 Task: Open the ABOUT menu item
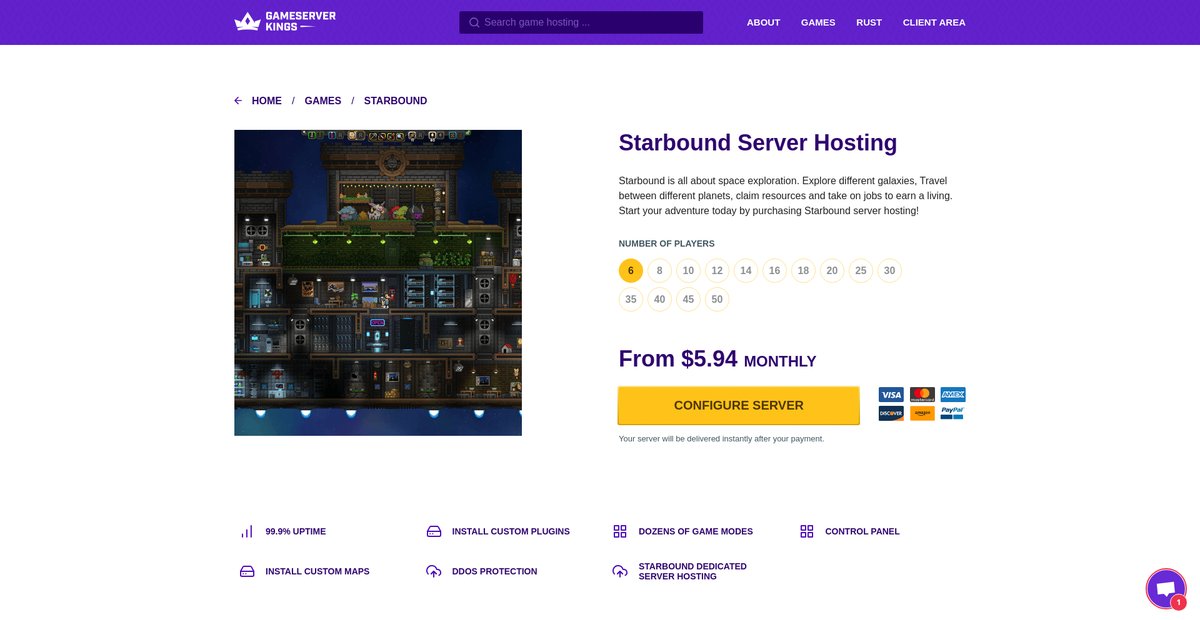763,22
